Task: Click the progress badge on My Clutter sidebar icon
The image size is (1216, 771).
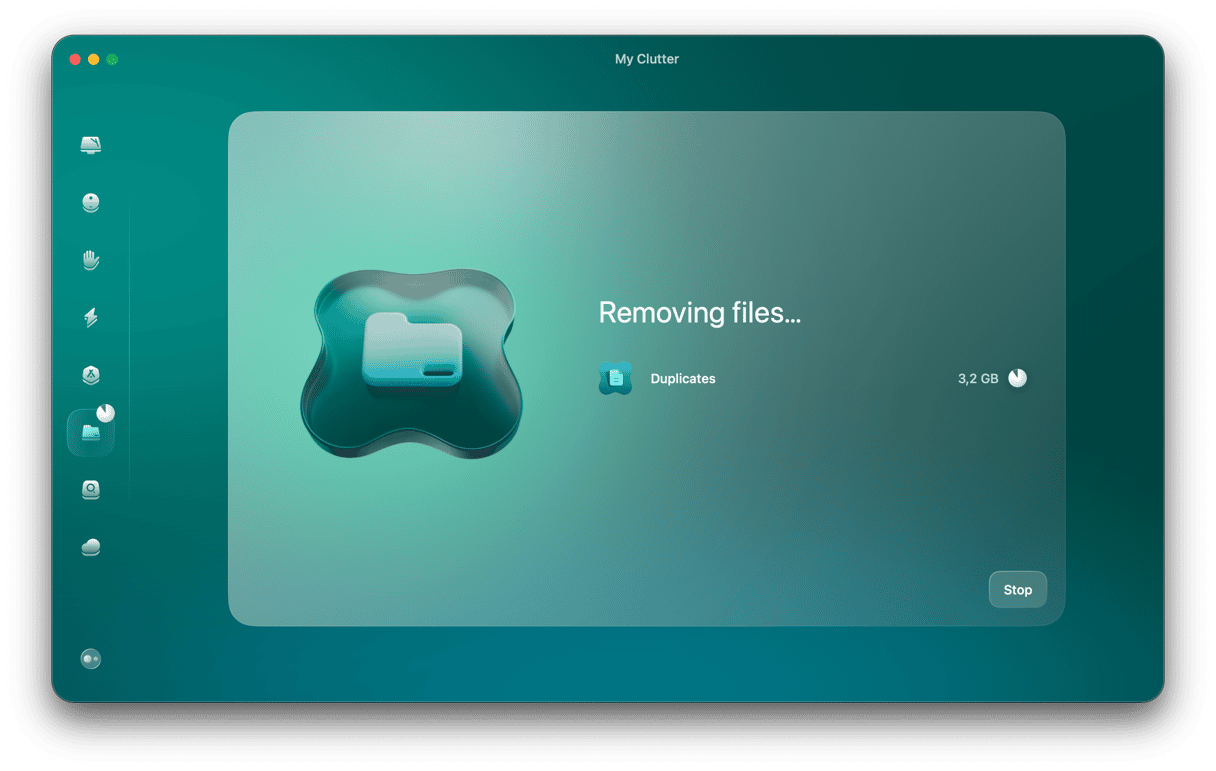Action: (105, 413)
